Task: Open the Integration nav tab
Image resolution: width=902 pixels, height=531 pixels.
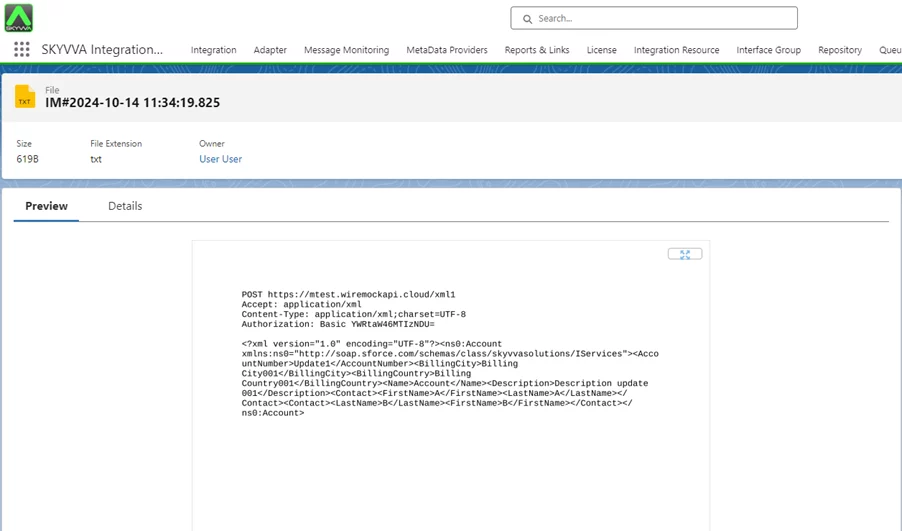Action: tap(213, 50)
